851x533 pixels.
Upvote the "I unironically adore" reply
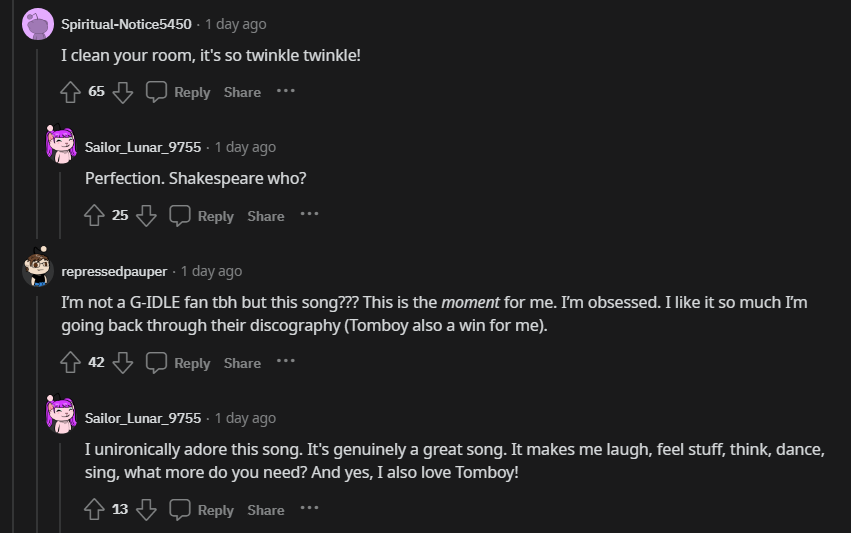click(x=94, y=510)
